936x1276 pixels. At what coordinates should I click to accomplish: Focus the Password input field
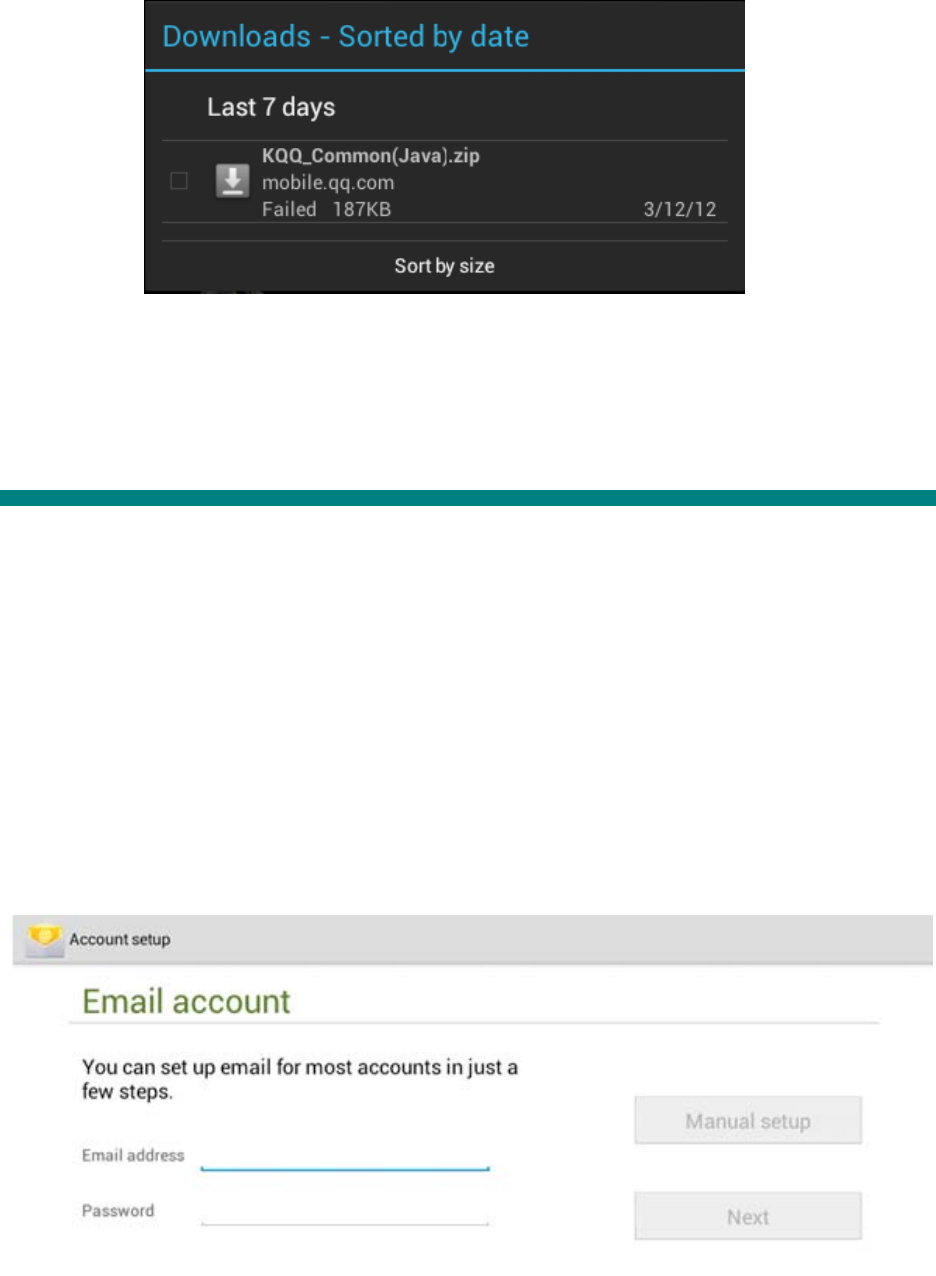(x=345, y=1212)
